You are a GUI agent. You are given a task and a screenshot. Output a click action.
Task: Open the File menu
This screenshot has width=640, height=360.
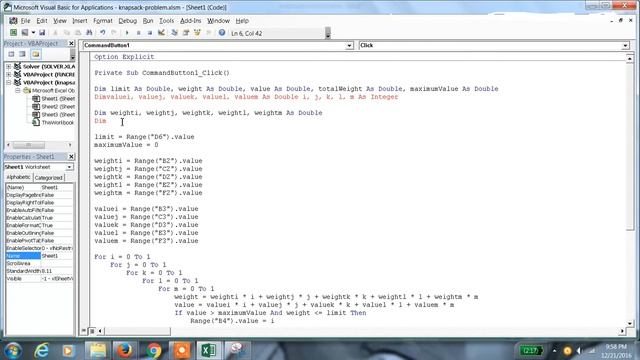pyautogui.click(x=25, y=21)
